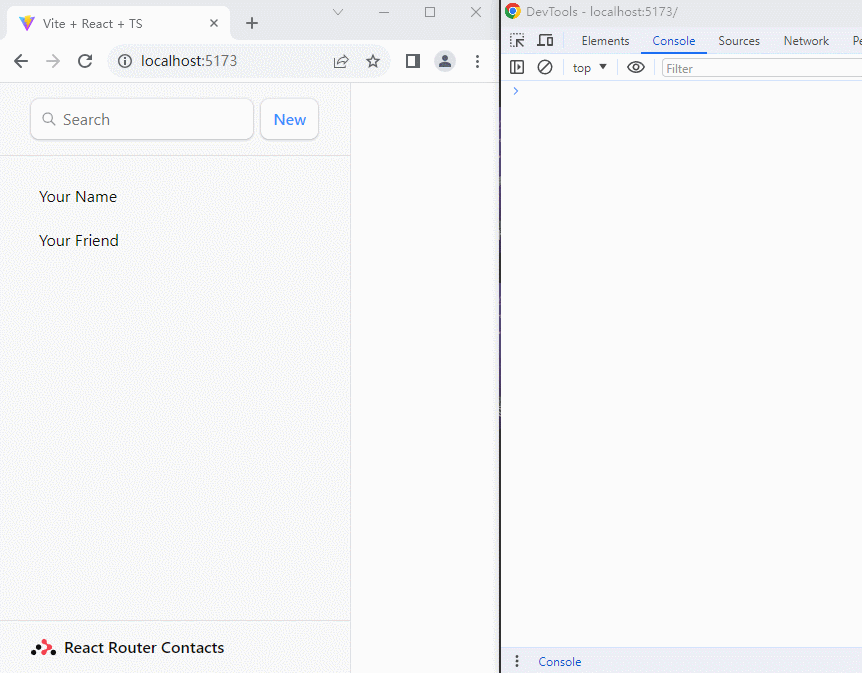Open the 'top' JavaScript context dropdown

click(x=590, y=68)
